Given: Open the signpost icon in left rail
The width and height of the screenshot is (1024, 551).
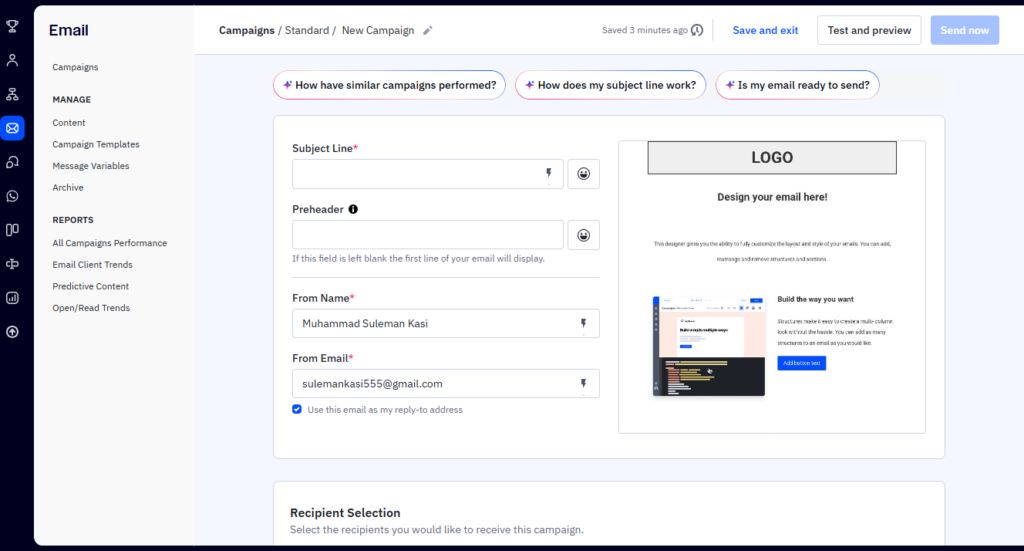Looking at the screenshot, I should click(12, 264).
